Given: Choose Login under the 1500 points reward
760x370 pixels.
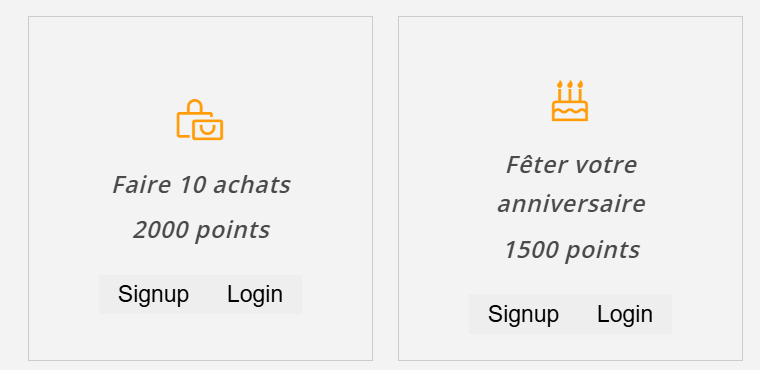Looking at the screenshot, I should [x=625, y=314].
